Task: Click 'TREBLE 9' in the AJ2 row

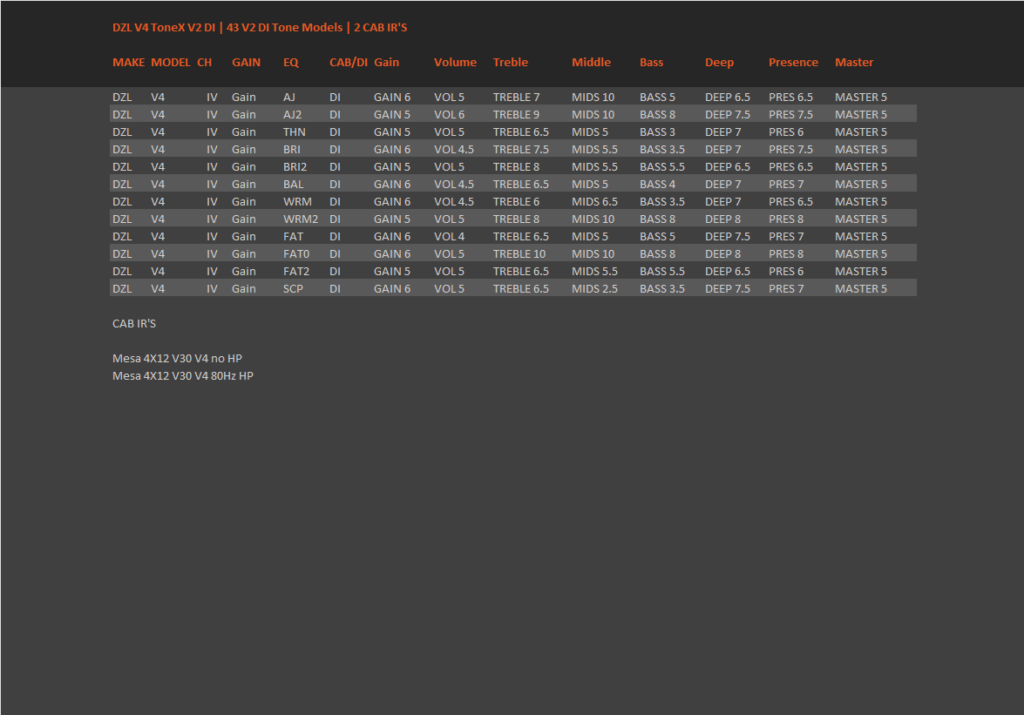Action: click(x=516, y=114)
